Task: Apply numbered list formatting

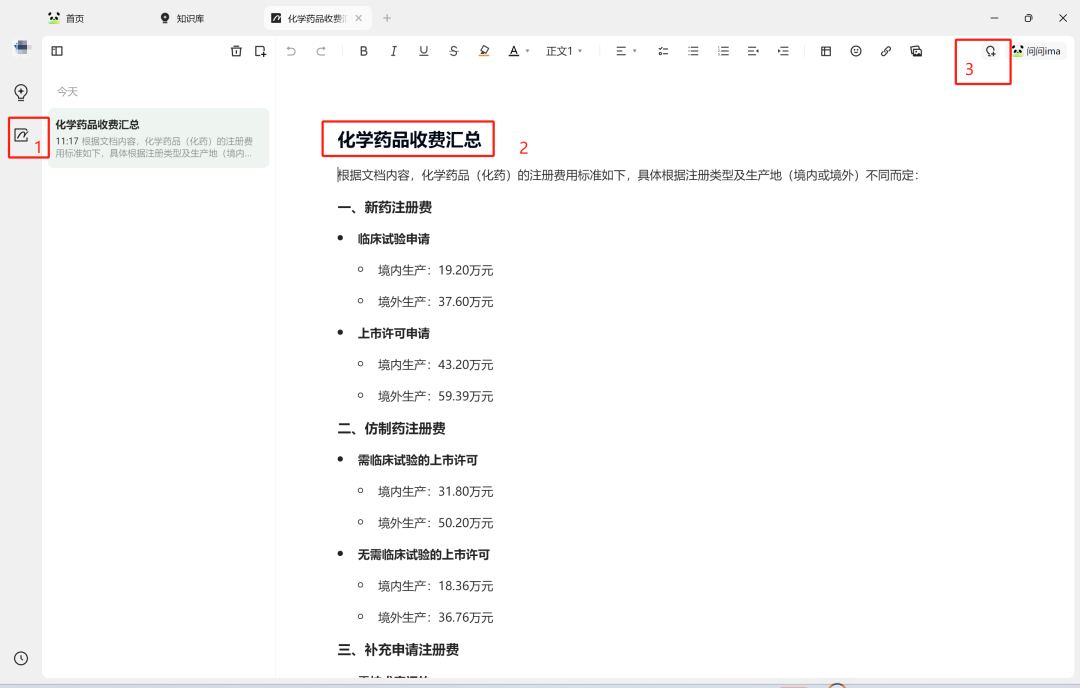Action: pos(723,51)
